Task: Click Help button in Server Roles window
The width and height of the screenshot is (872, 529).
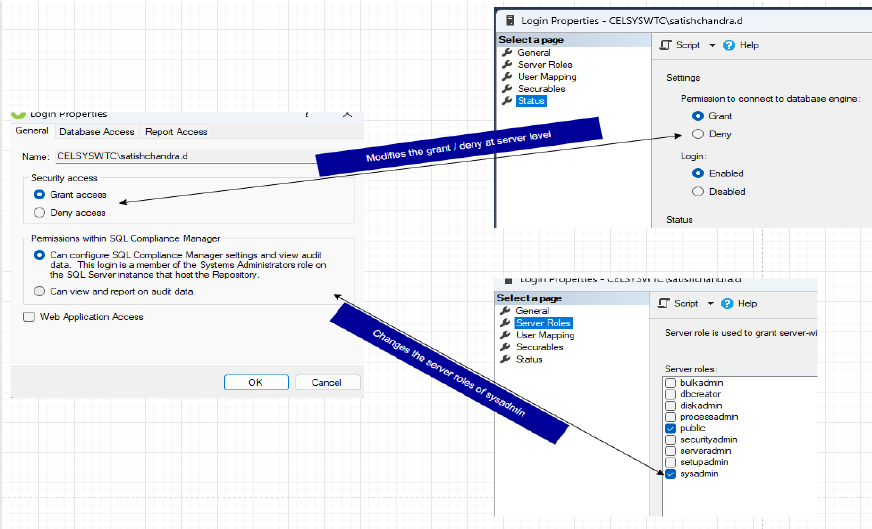Action: (x=740, y=303)
